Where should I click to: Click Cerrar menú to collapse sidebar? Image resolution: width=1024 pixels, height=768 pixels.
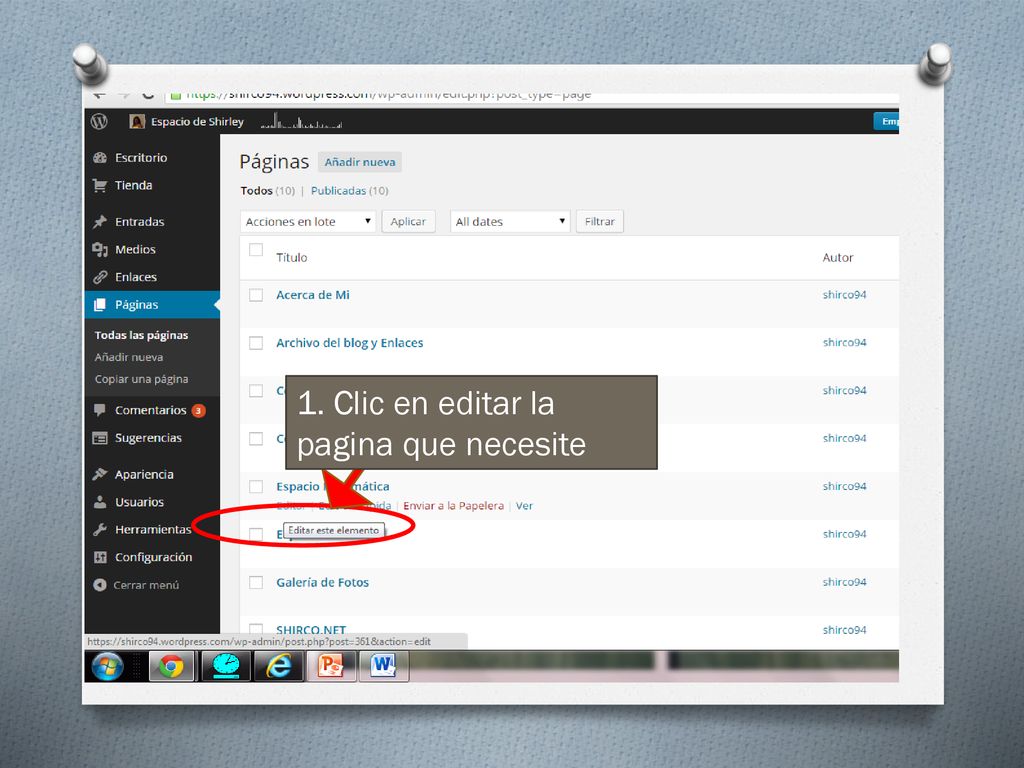[x=146, y=585]
